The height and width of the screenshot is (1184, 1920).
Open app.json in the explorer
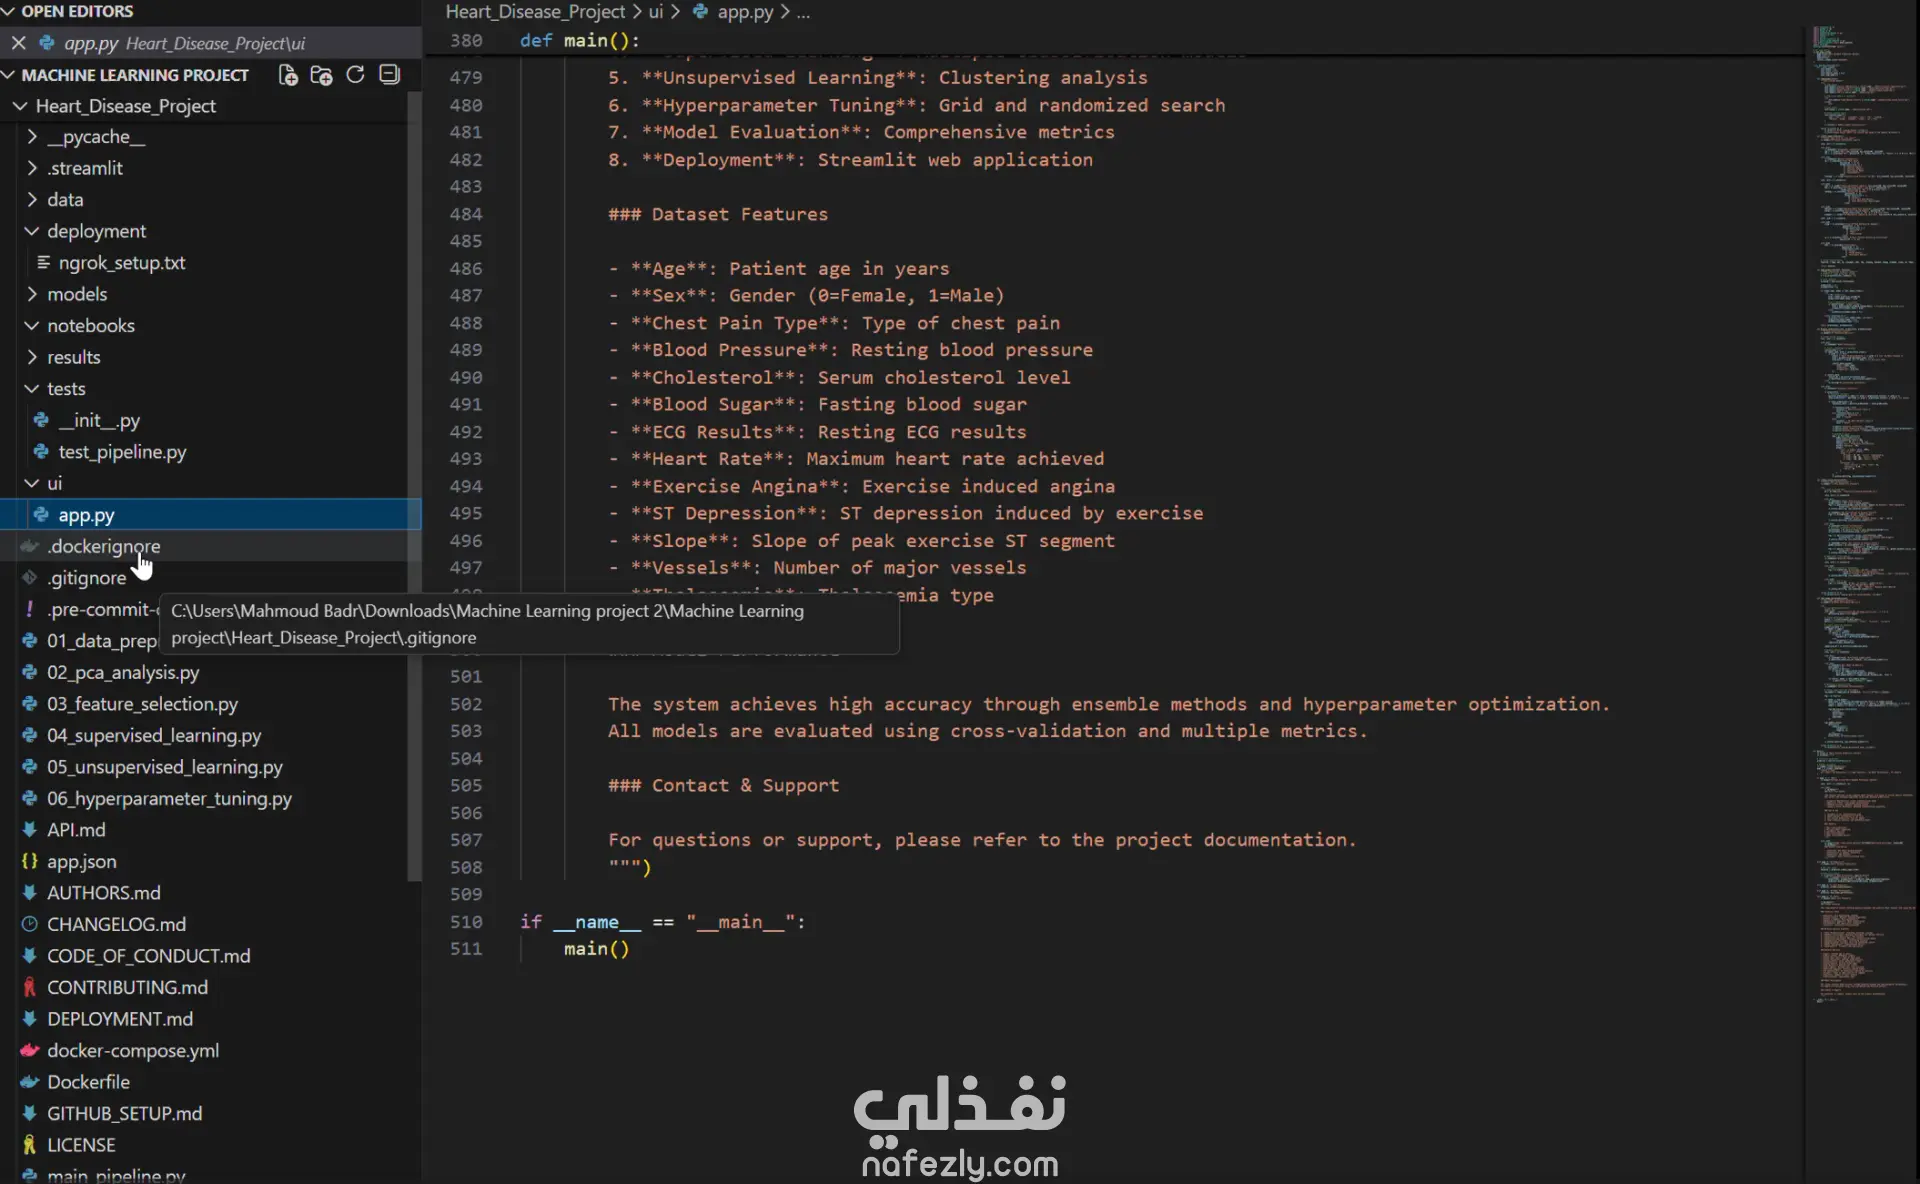(x=81, y=861)
